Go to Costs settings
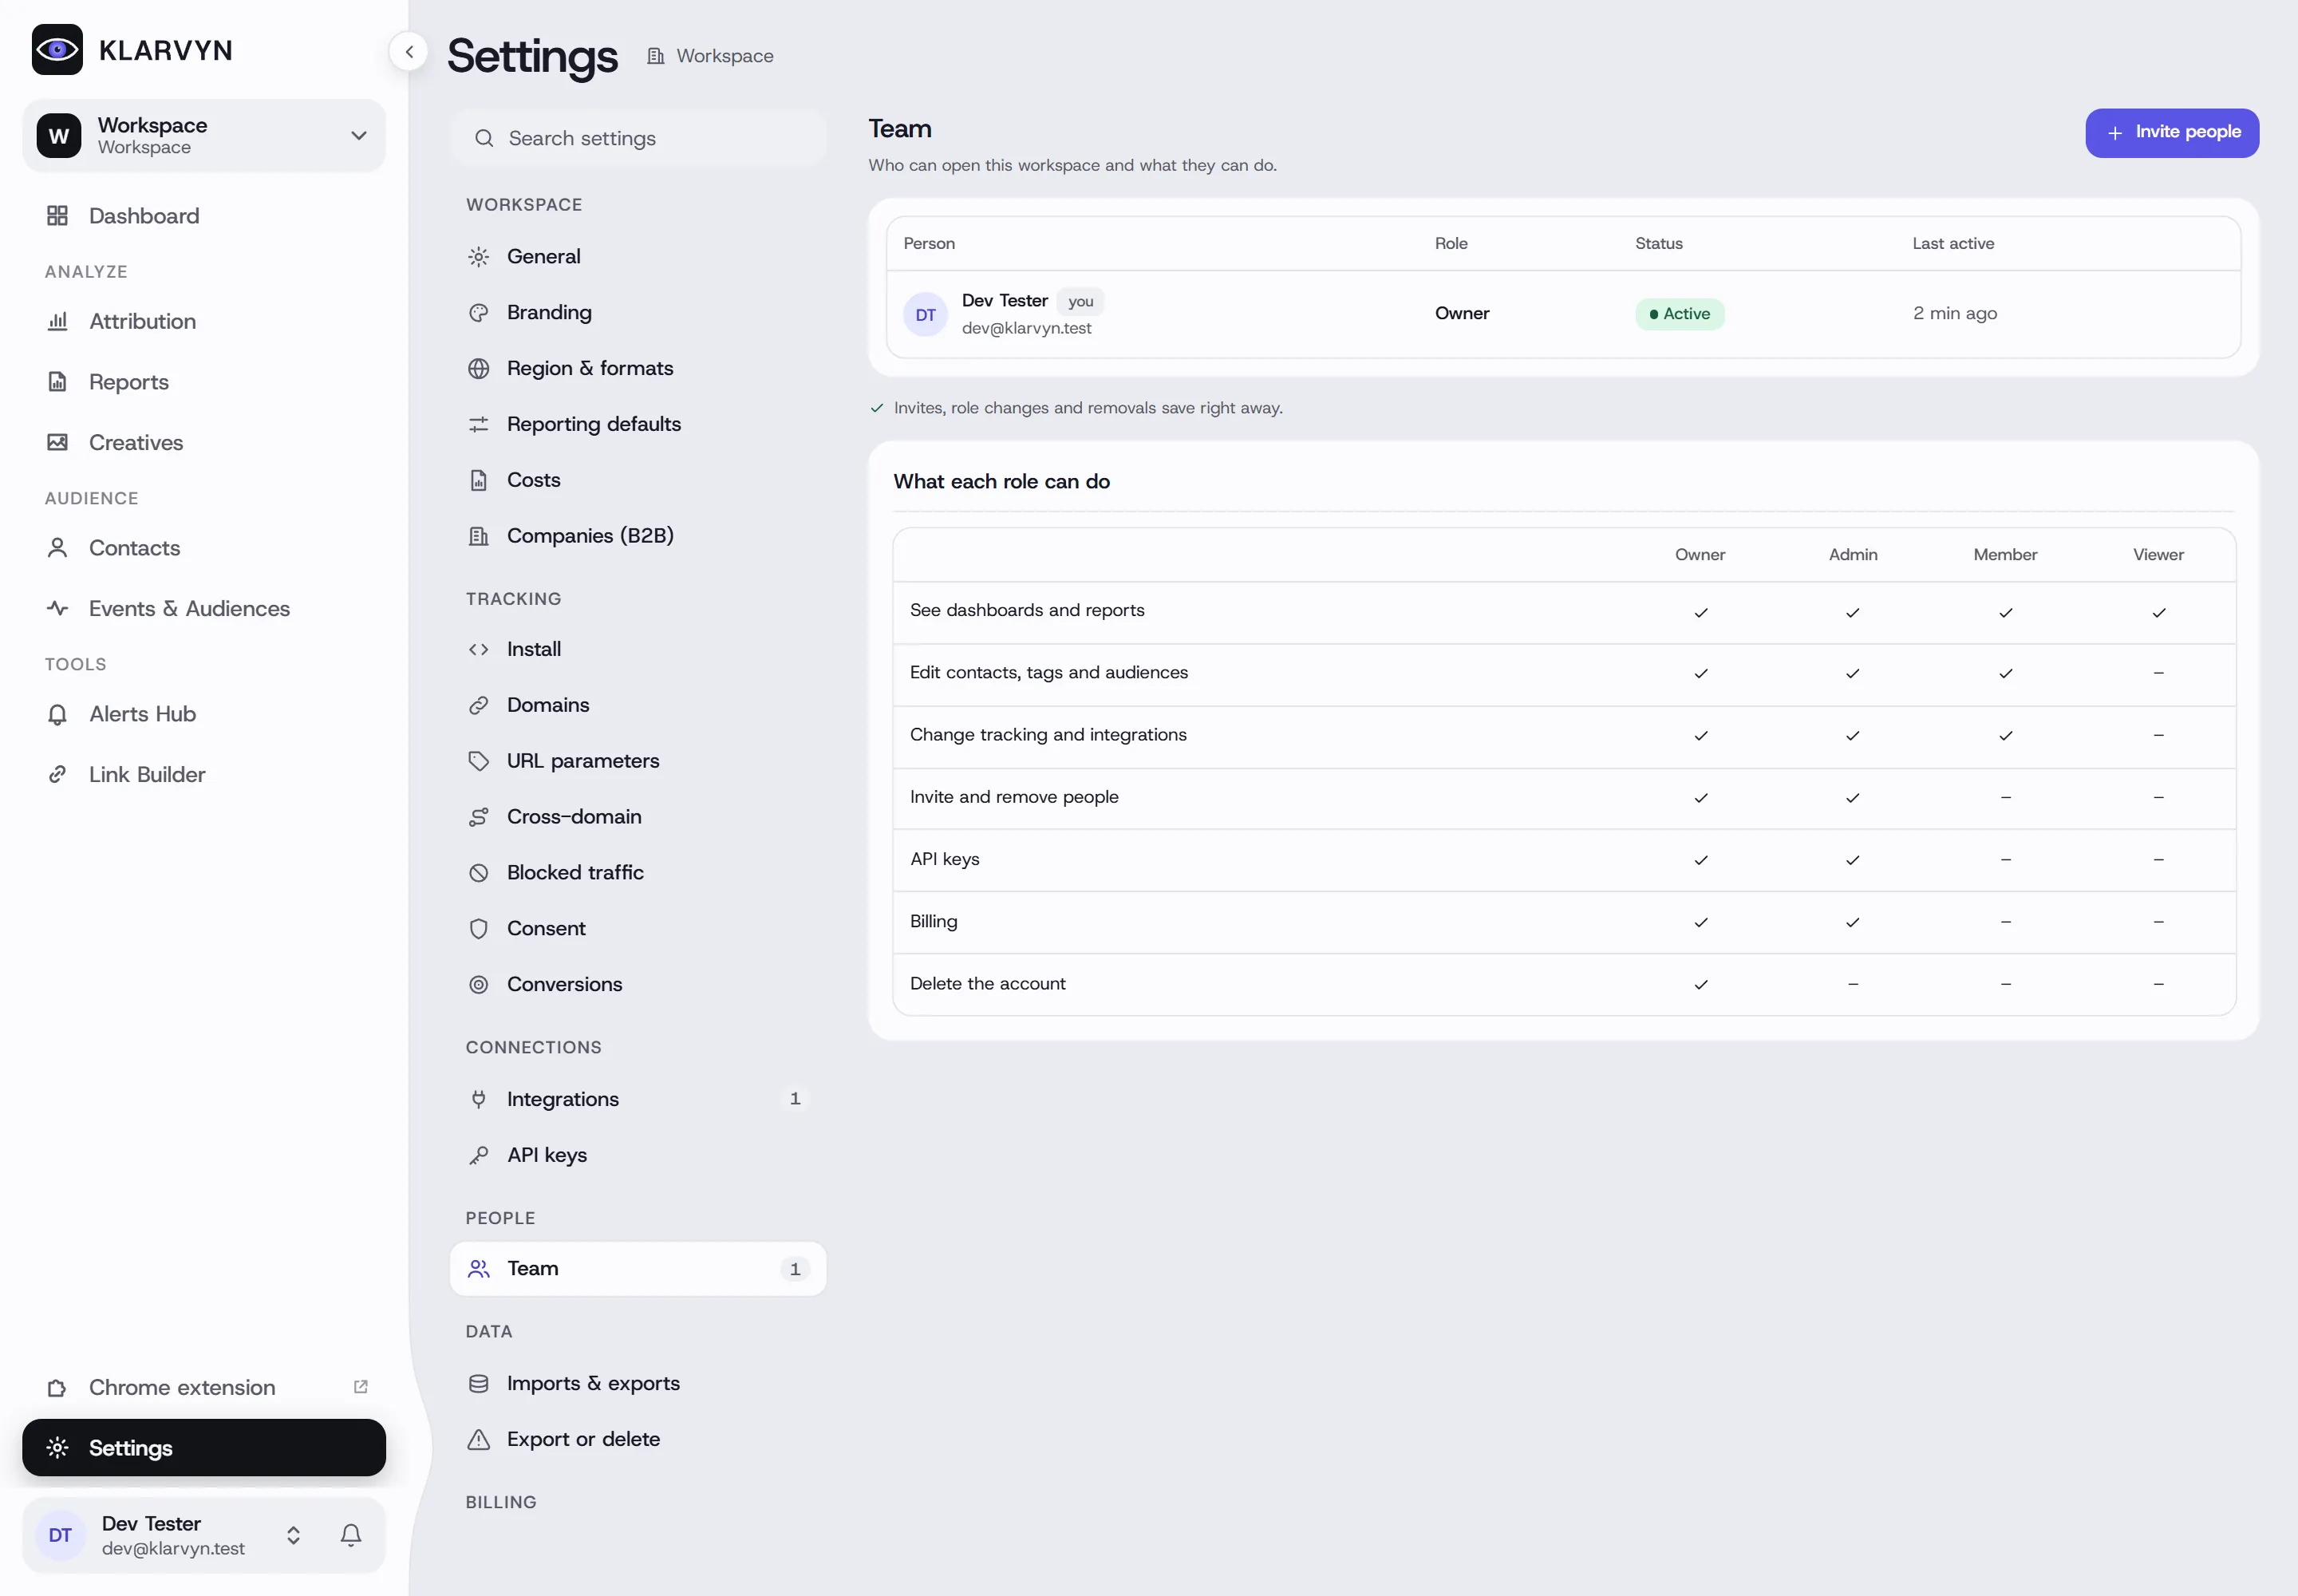Screen dimensions: 2298x1596 [638, 480]
